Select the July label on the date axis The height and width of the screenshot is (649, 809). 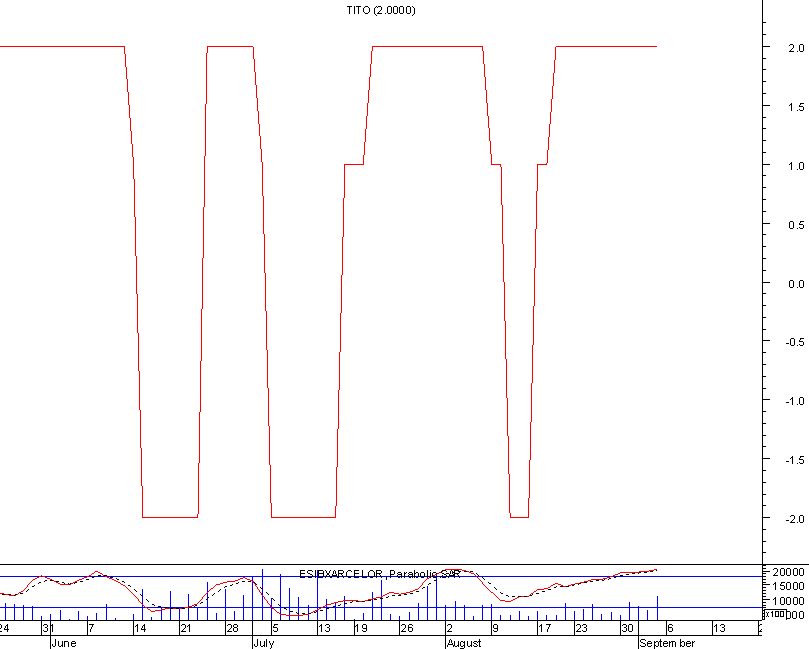[262, 644]
